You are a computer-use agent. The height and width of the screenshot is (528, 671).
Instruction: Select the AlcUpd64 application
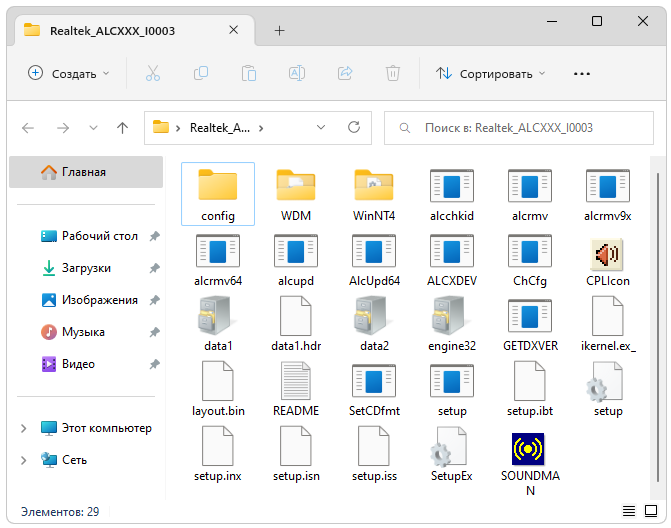coord(374,259)
